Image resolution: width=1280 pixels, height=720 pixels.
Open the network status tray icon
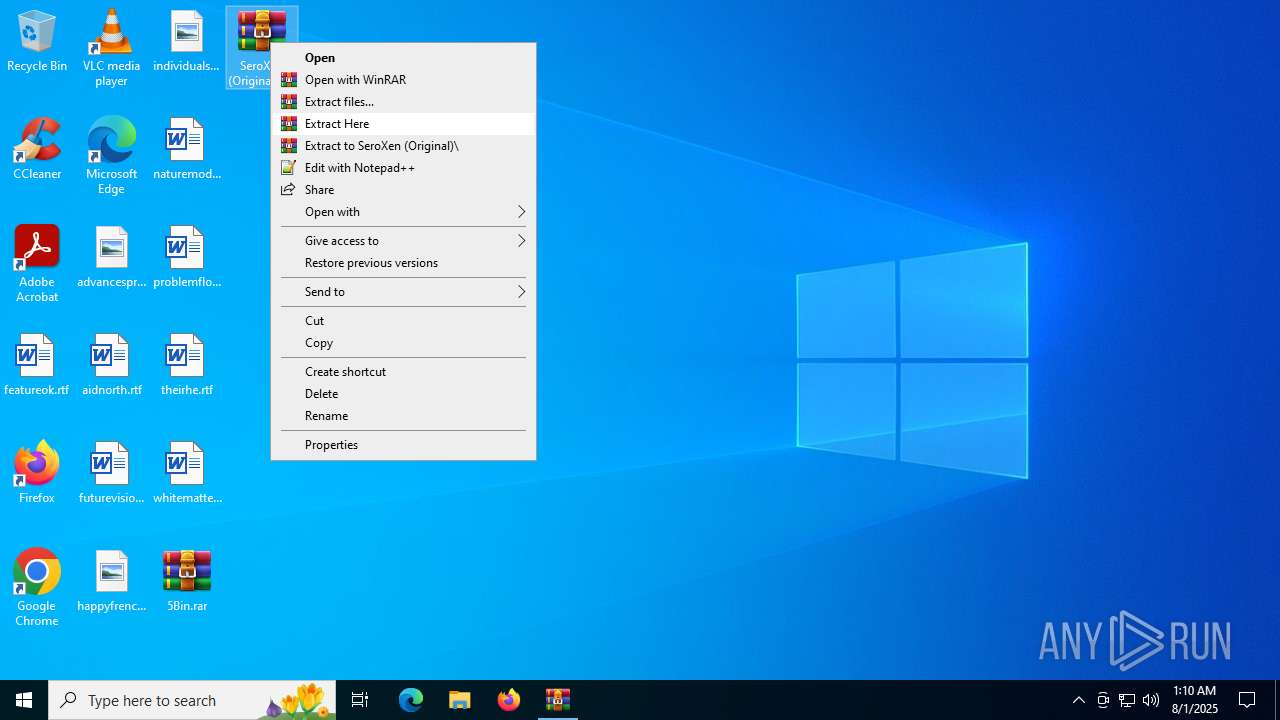tap(1127, 700)
